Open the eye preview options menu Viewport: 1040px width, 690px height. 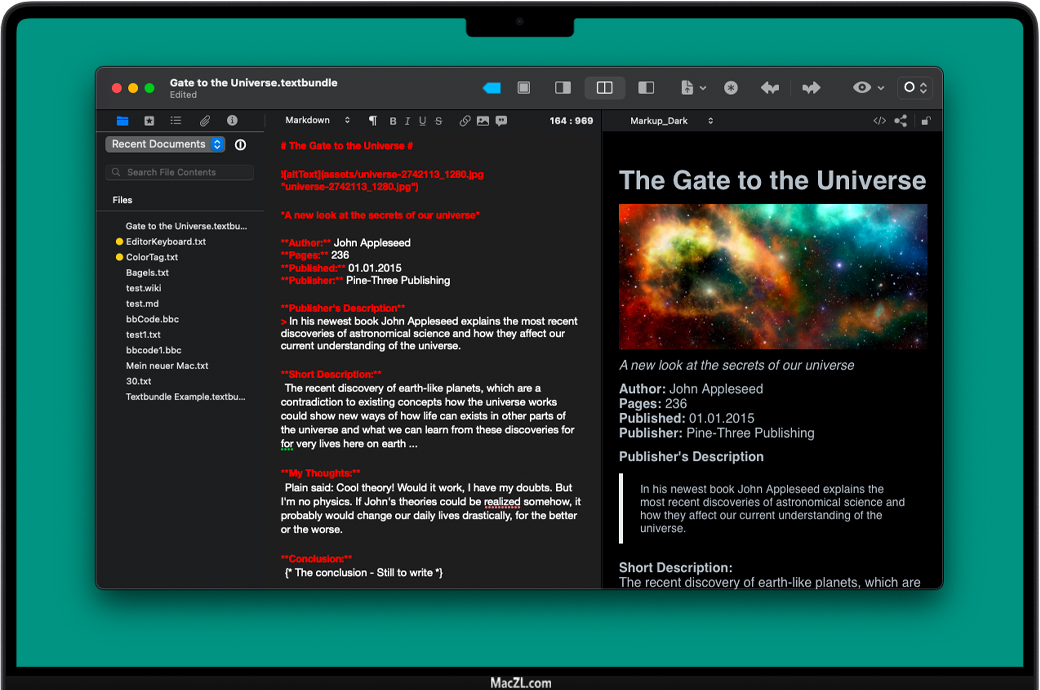(x=867, y=88)
